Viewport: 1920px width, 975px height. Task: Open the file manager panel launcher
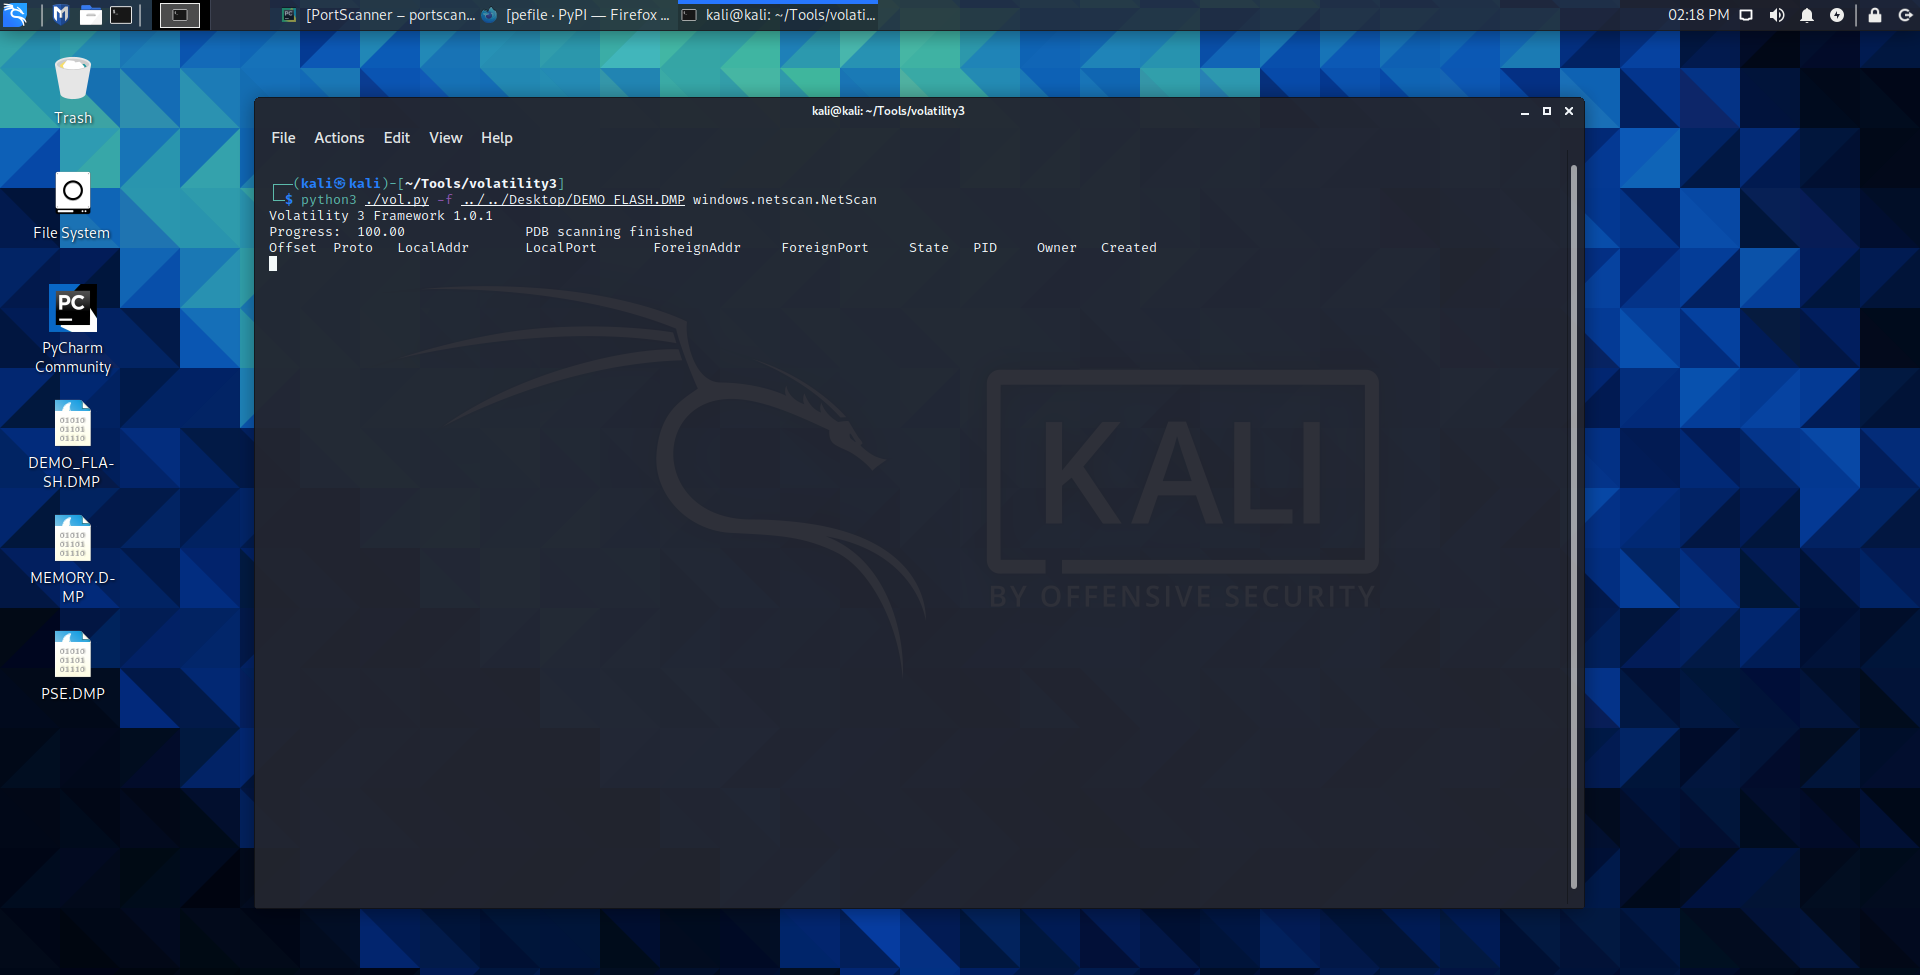click(91, 15)
